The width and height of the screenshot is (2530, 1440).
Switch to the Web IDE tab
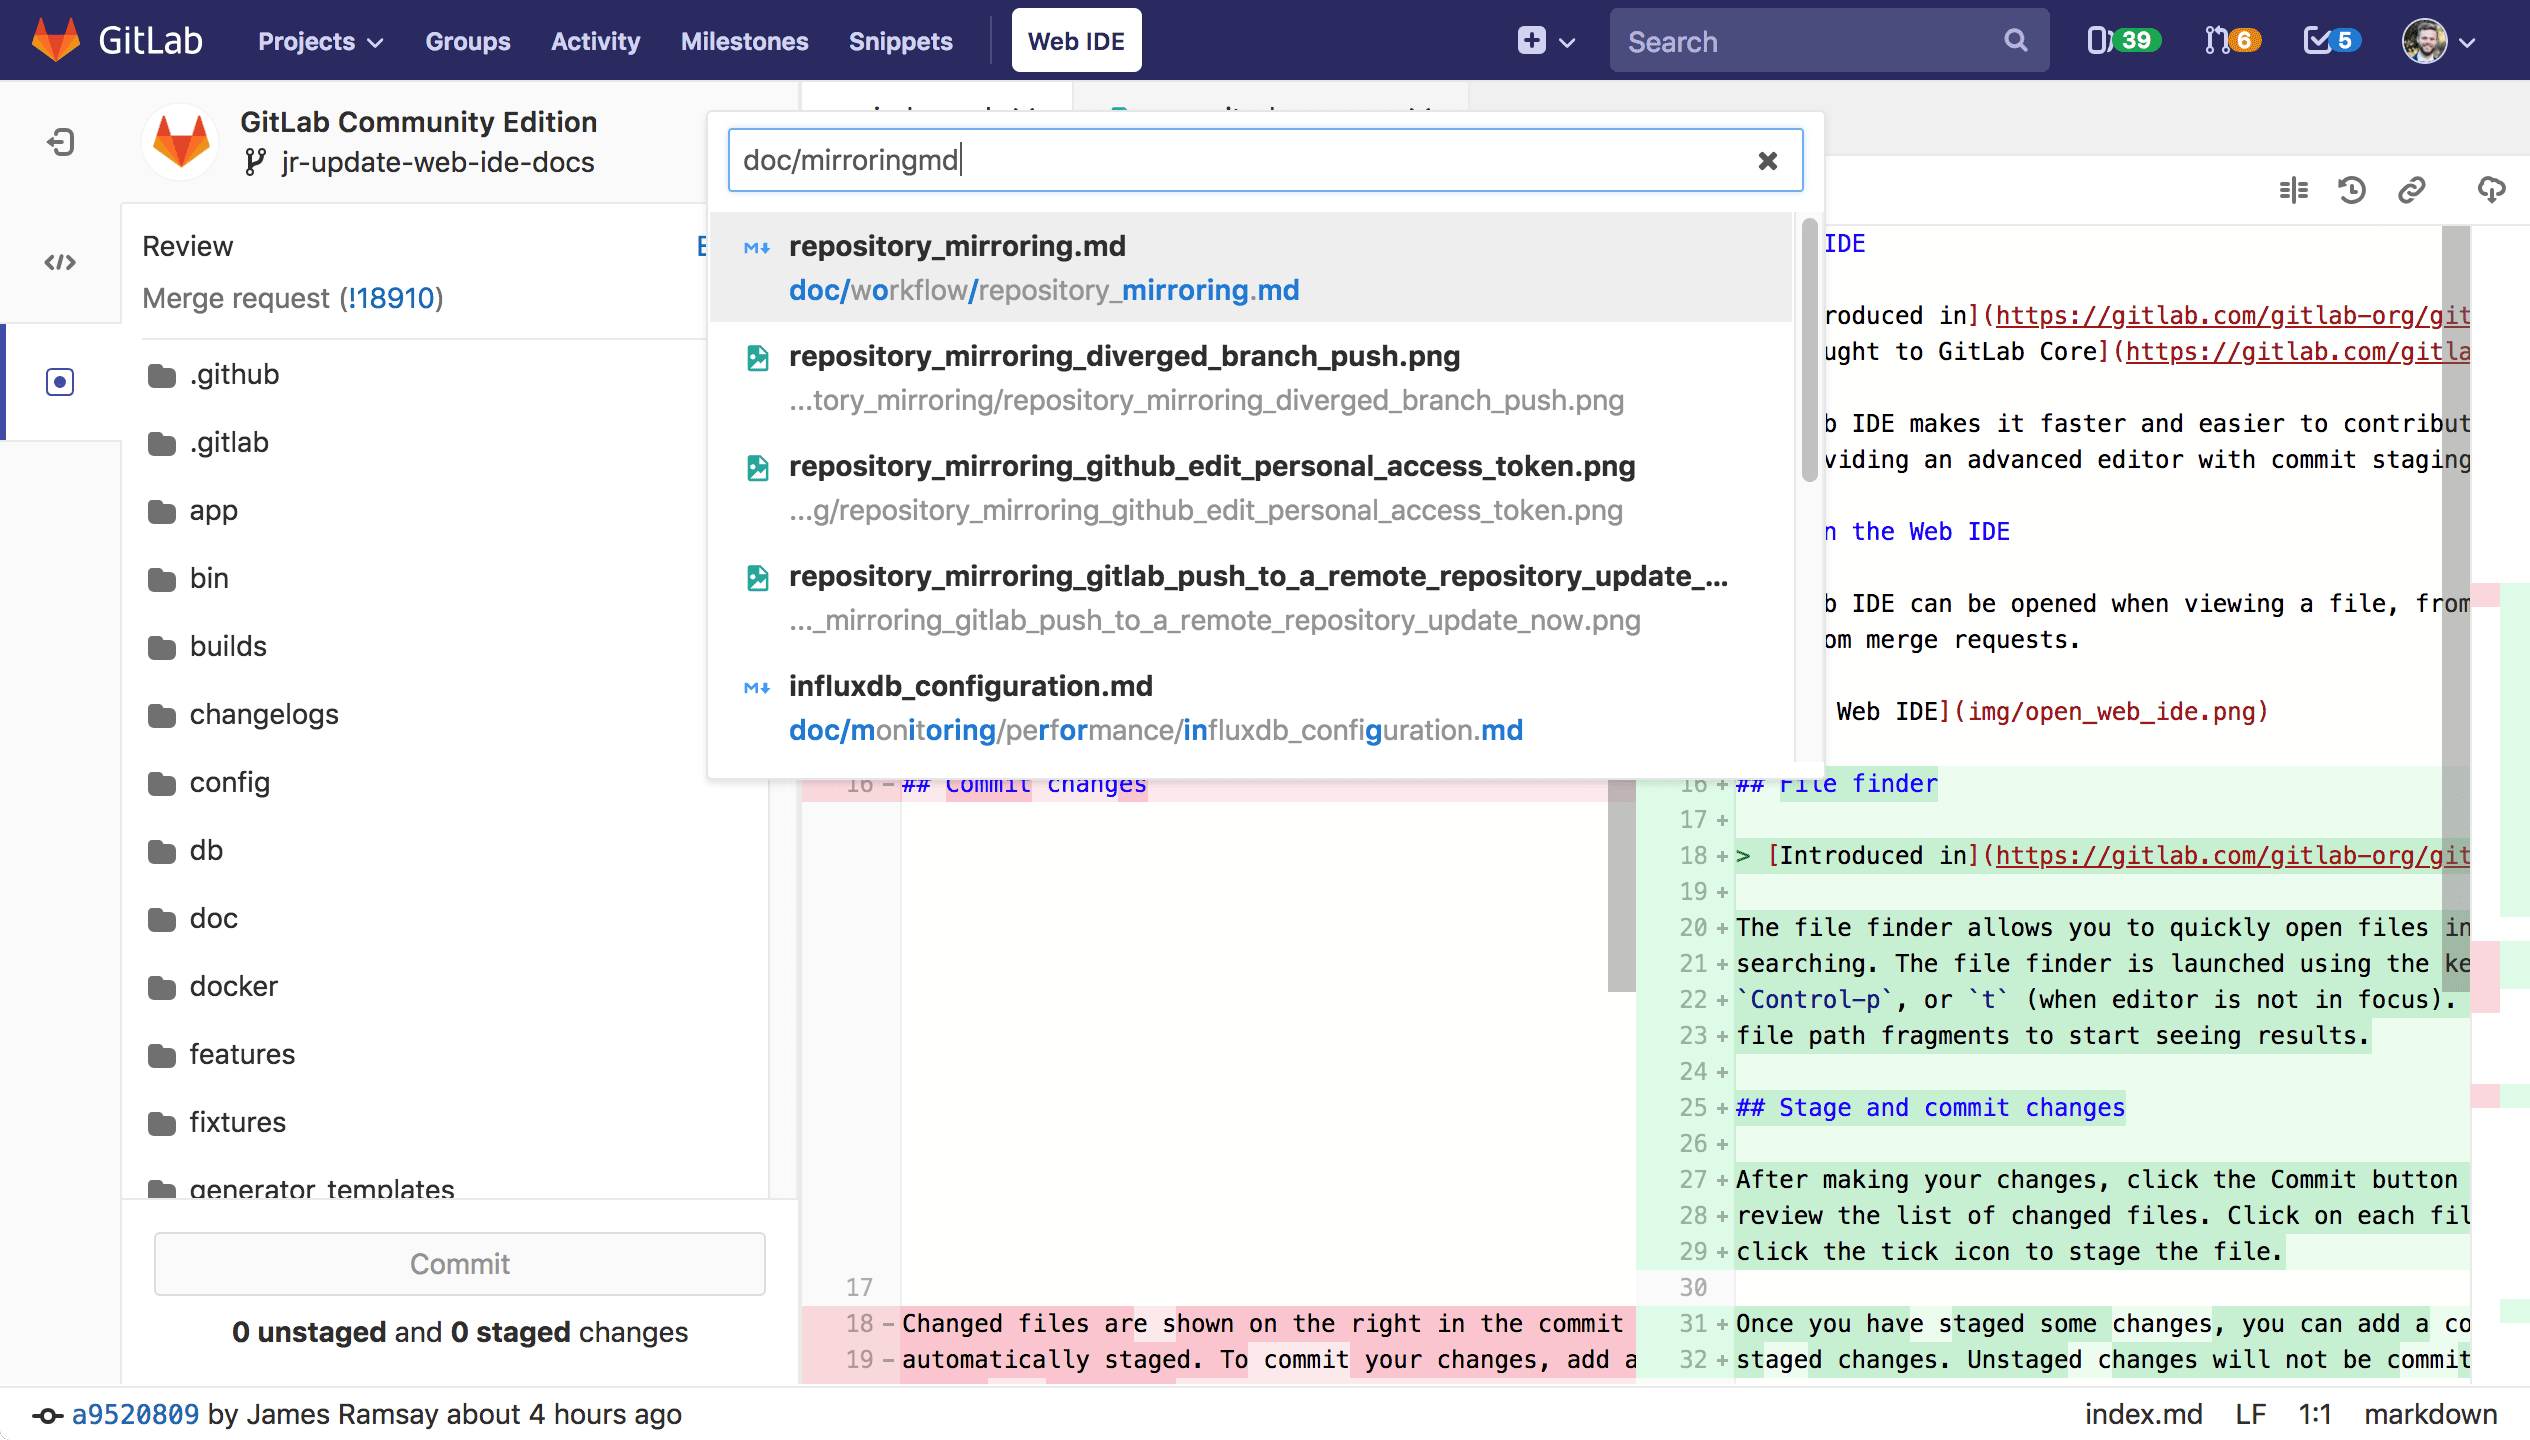(1076, 40)
